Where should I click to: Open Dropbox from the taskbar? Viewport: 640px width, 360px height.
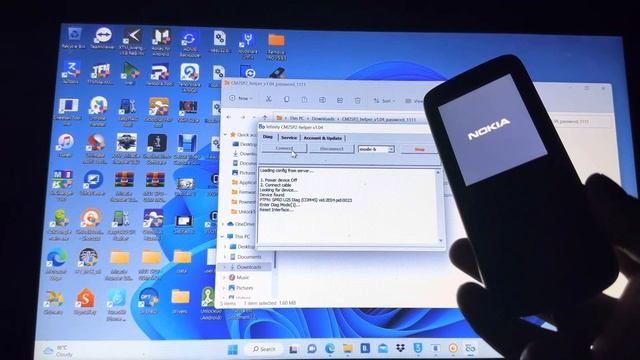point(400,348)
